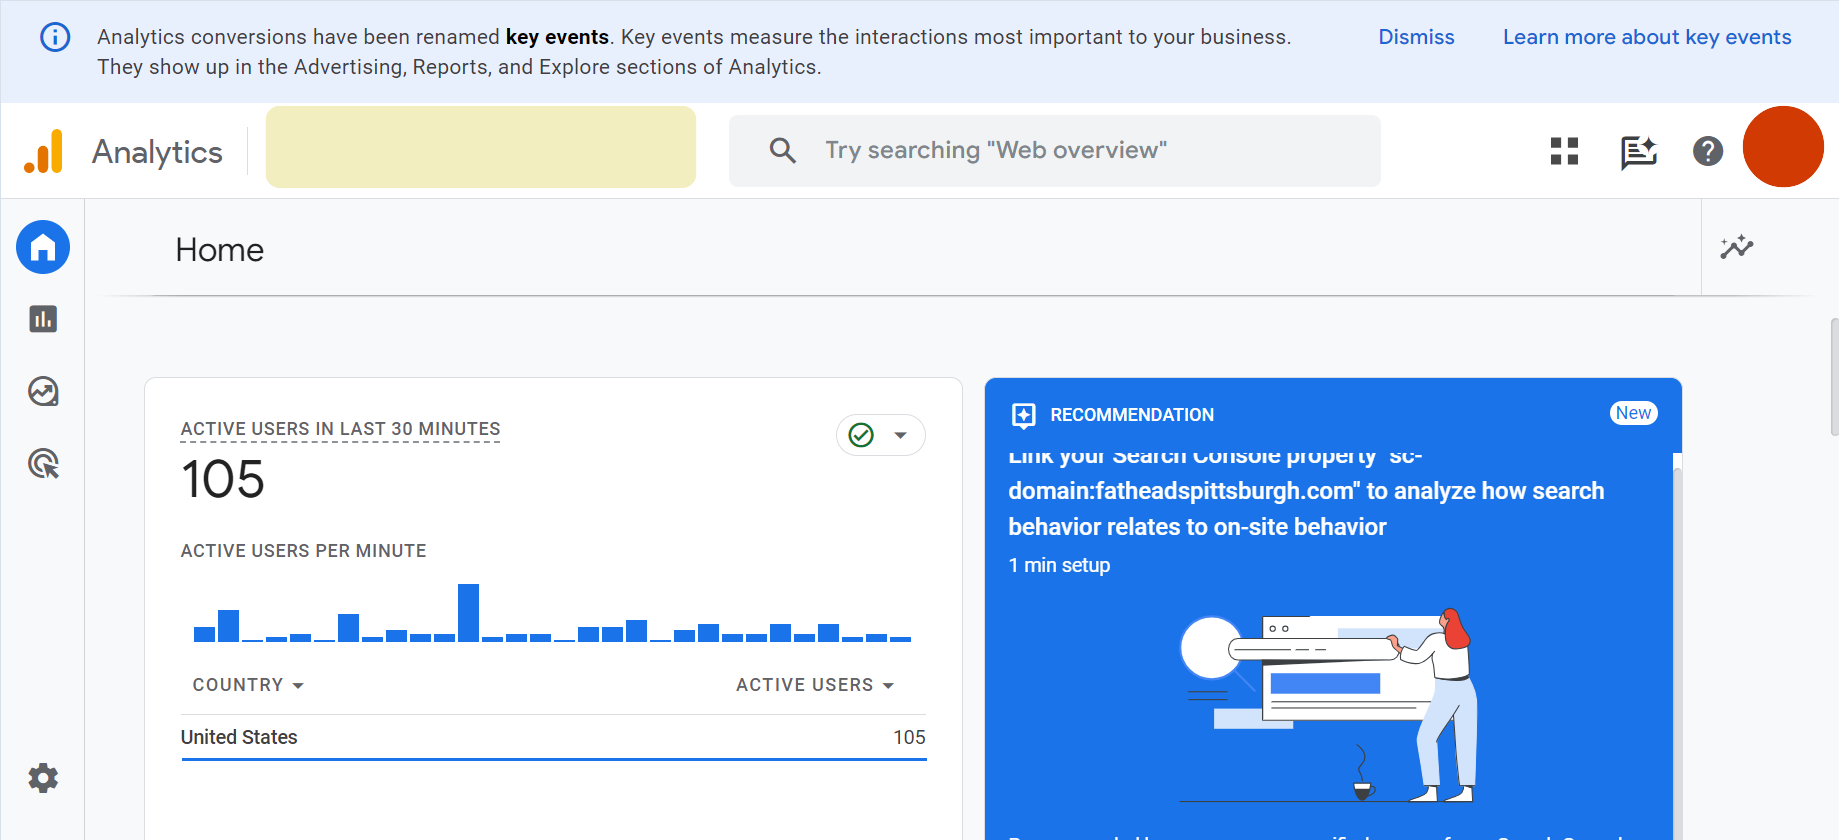Click the 105 active users value
Viewport: 1839px width, 840px height.
[223, 479]
